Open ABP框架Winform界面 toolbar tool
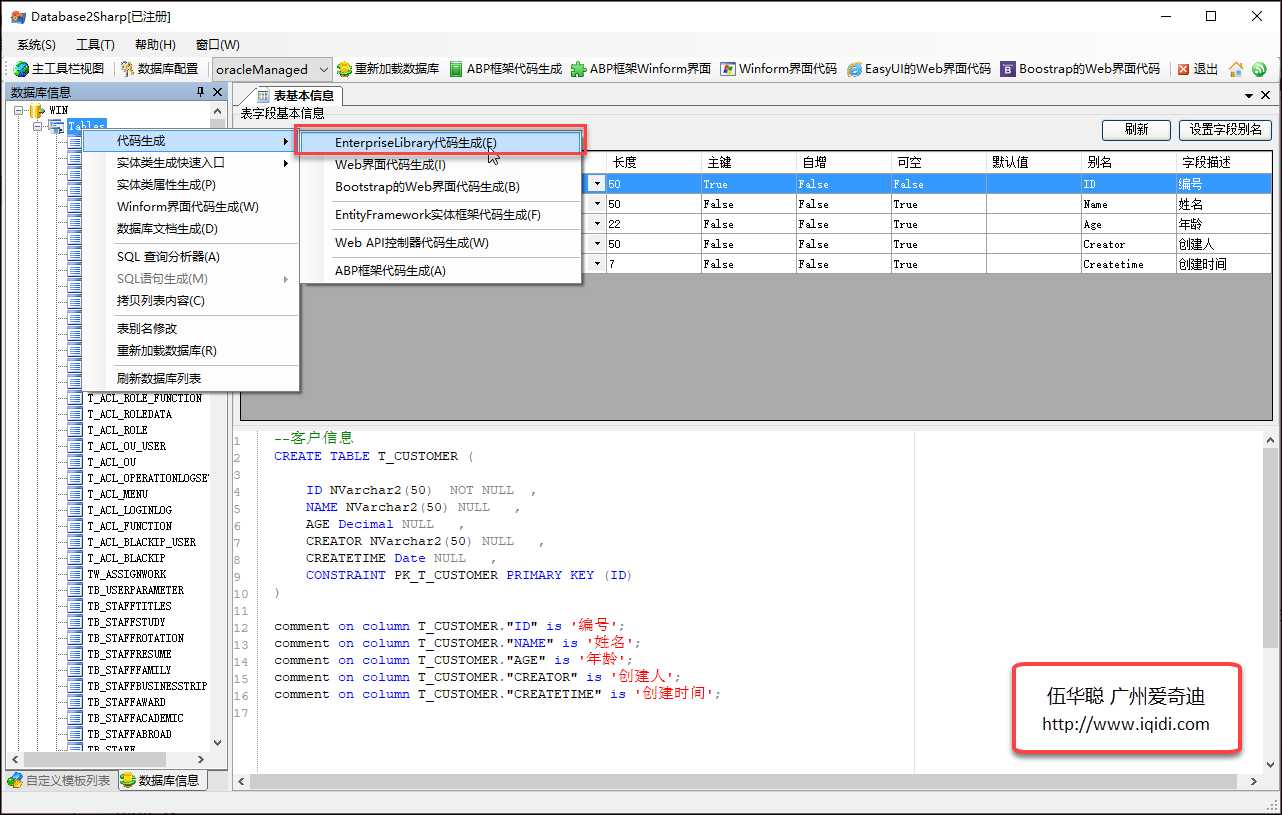 pos(641,69)
